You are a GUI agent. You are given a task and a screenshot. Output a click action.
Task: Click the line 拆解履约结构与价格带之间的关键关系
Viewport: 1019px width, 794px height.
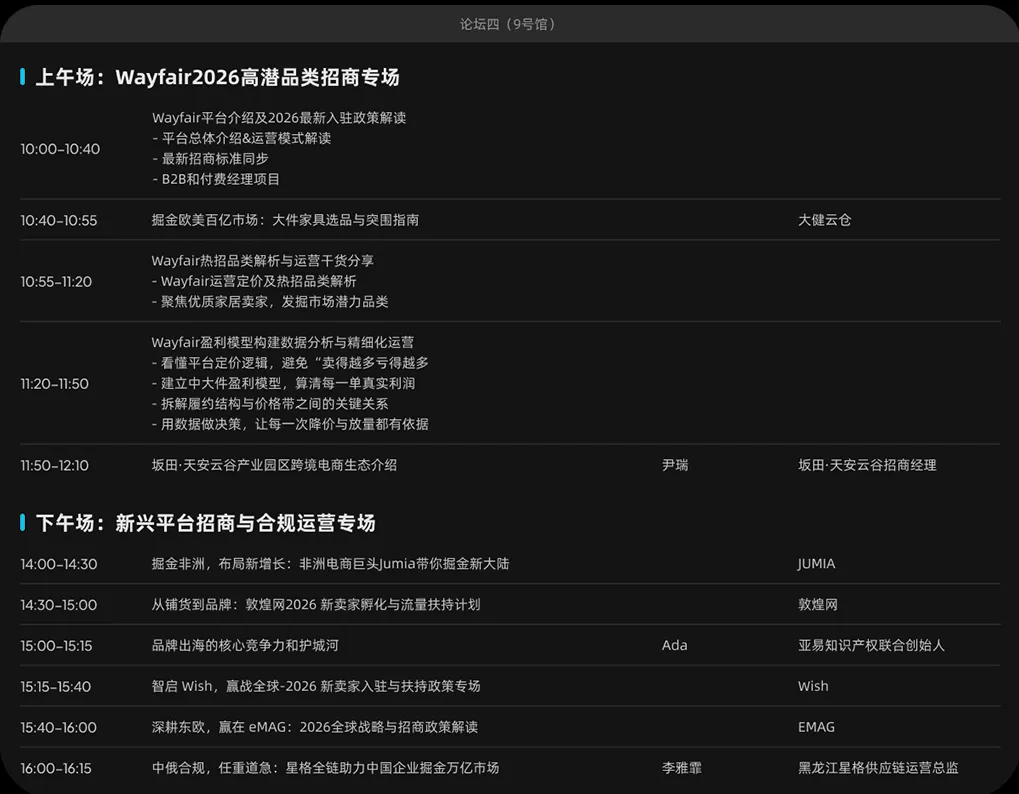point(270,403)
